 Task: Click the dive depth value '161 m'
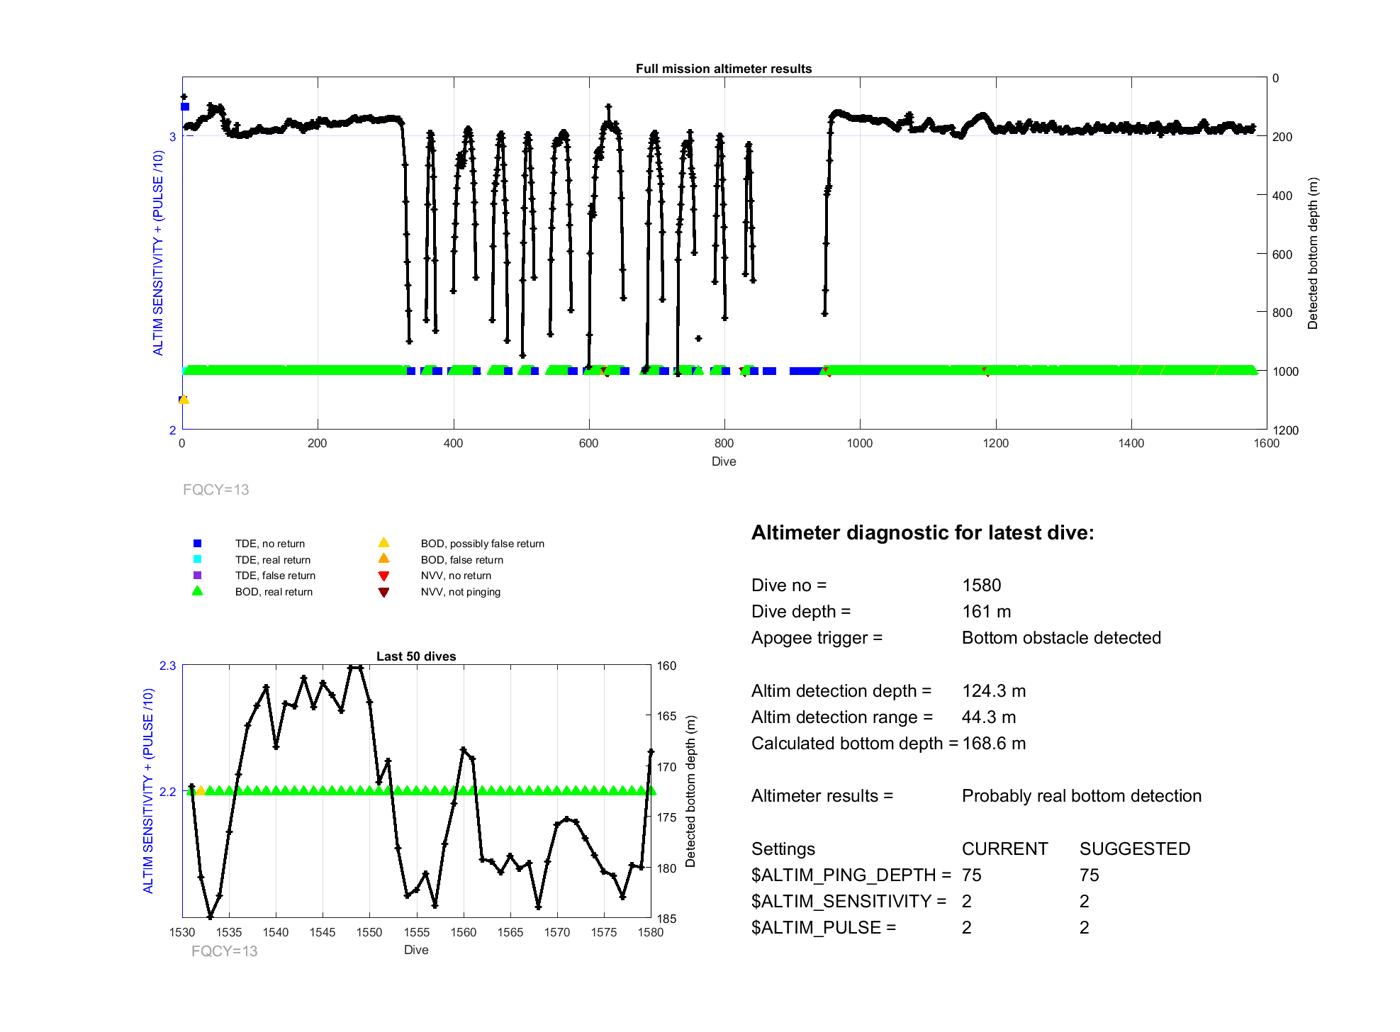click(x=987, y=612)
